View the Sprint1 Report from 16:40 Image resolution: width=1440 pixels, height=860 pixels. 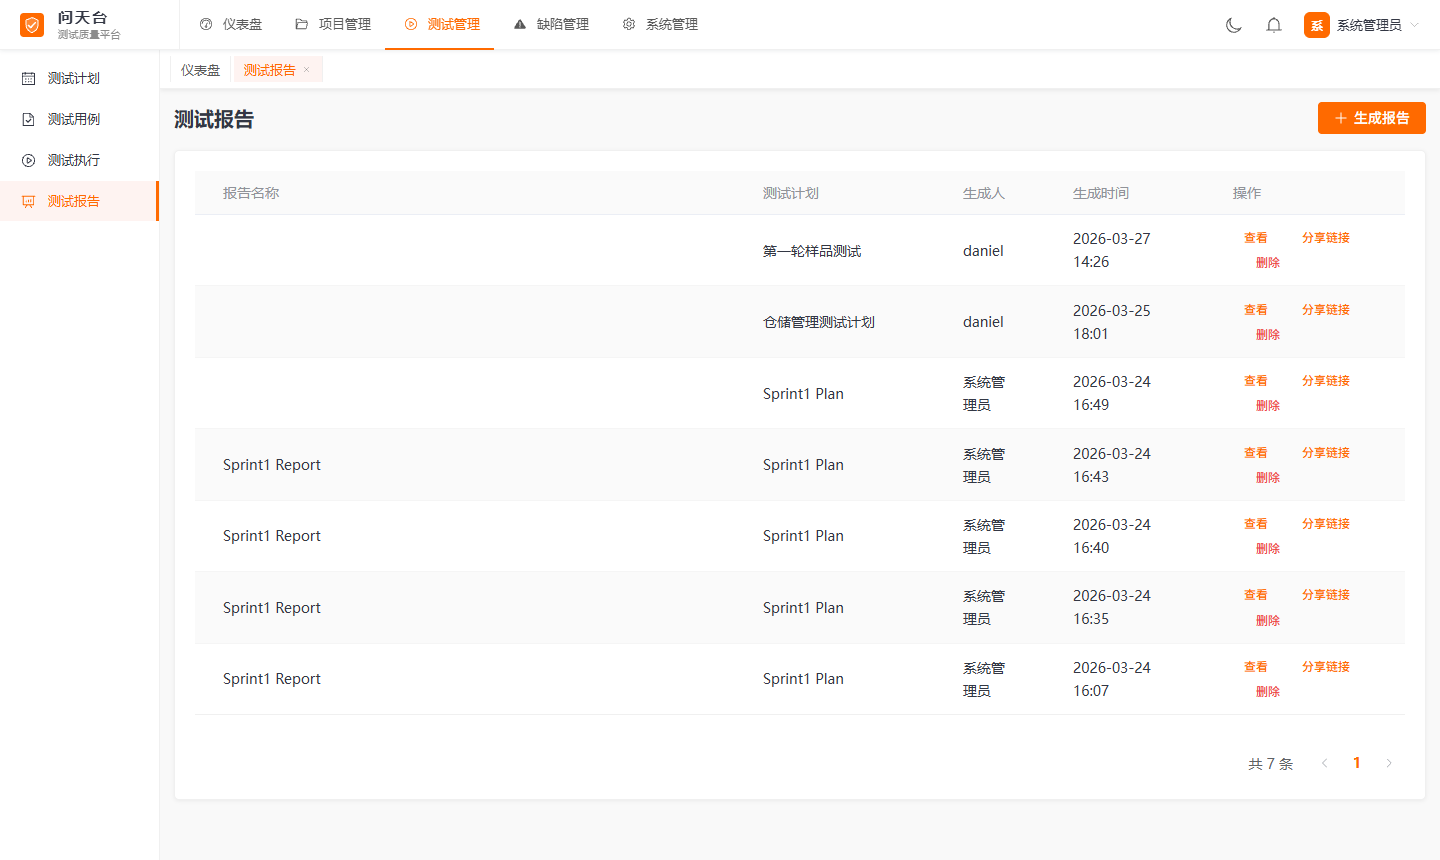(1256, 524)
